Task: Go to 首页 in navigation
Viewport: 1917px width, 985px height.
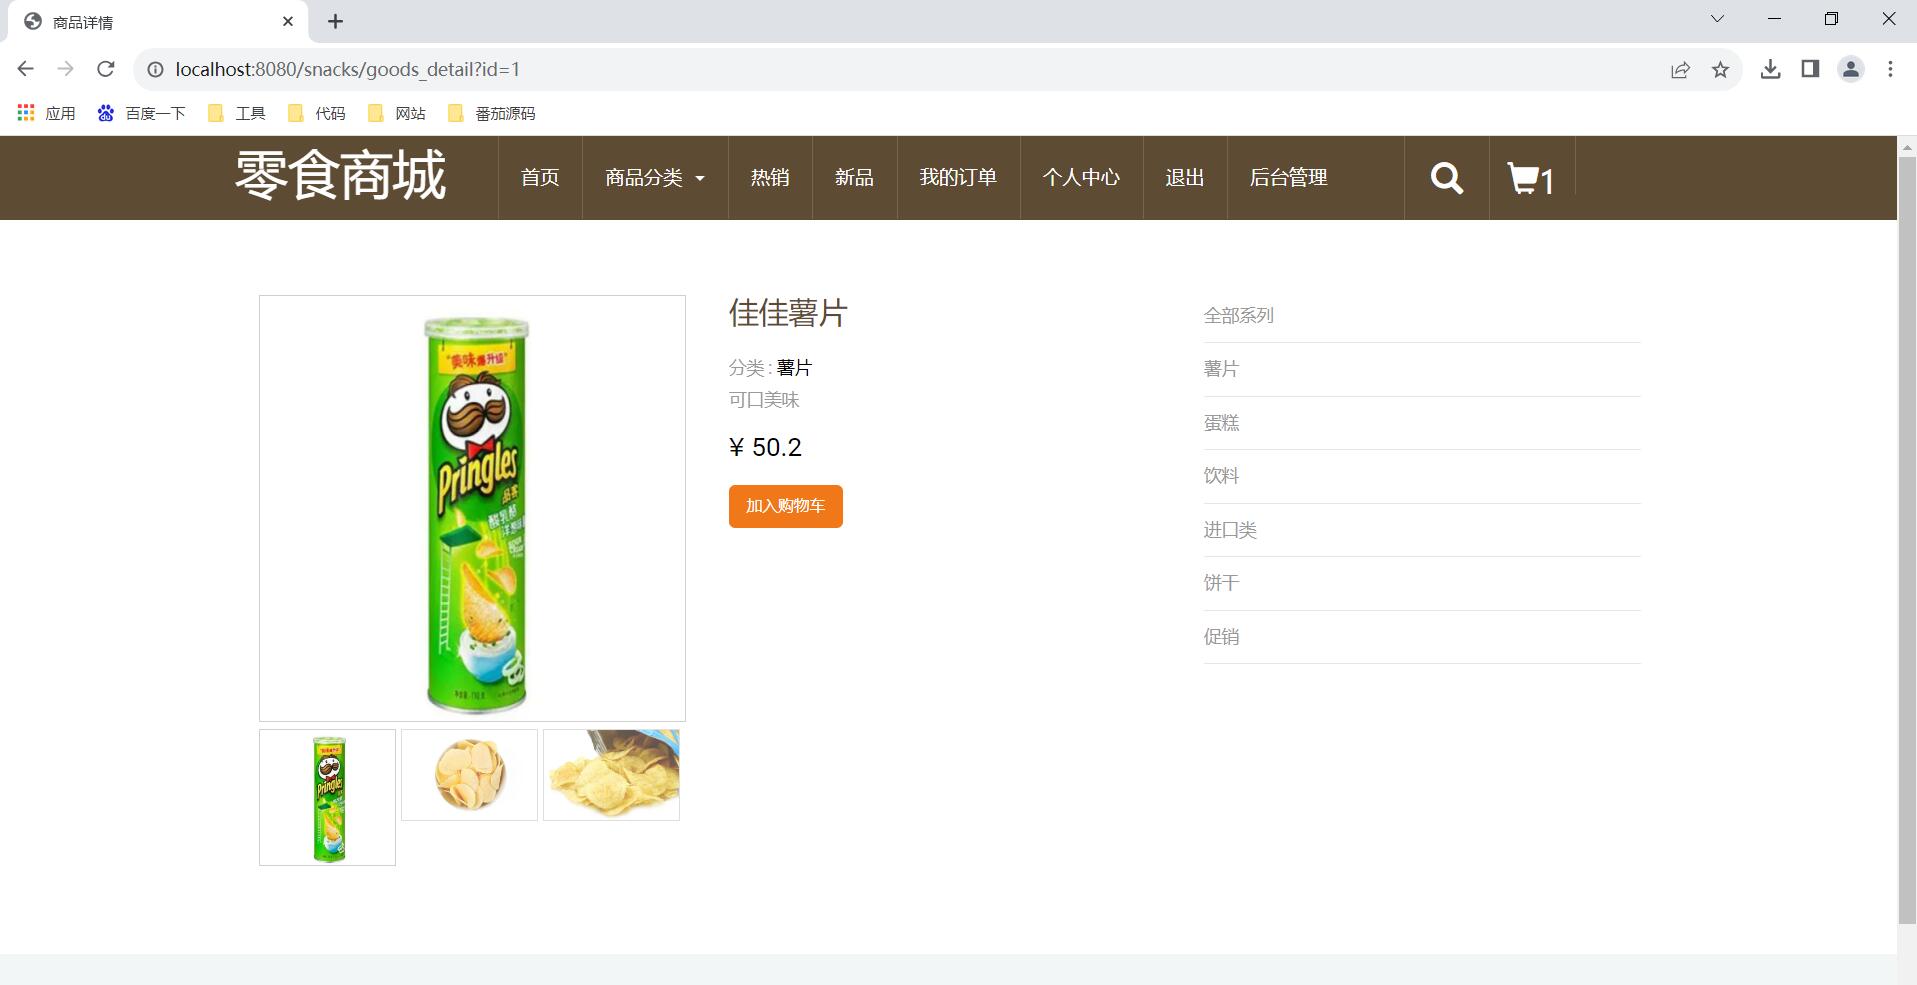Action: point(540,178)
